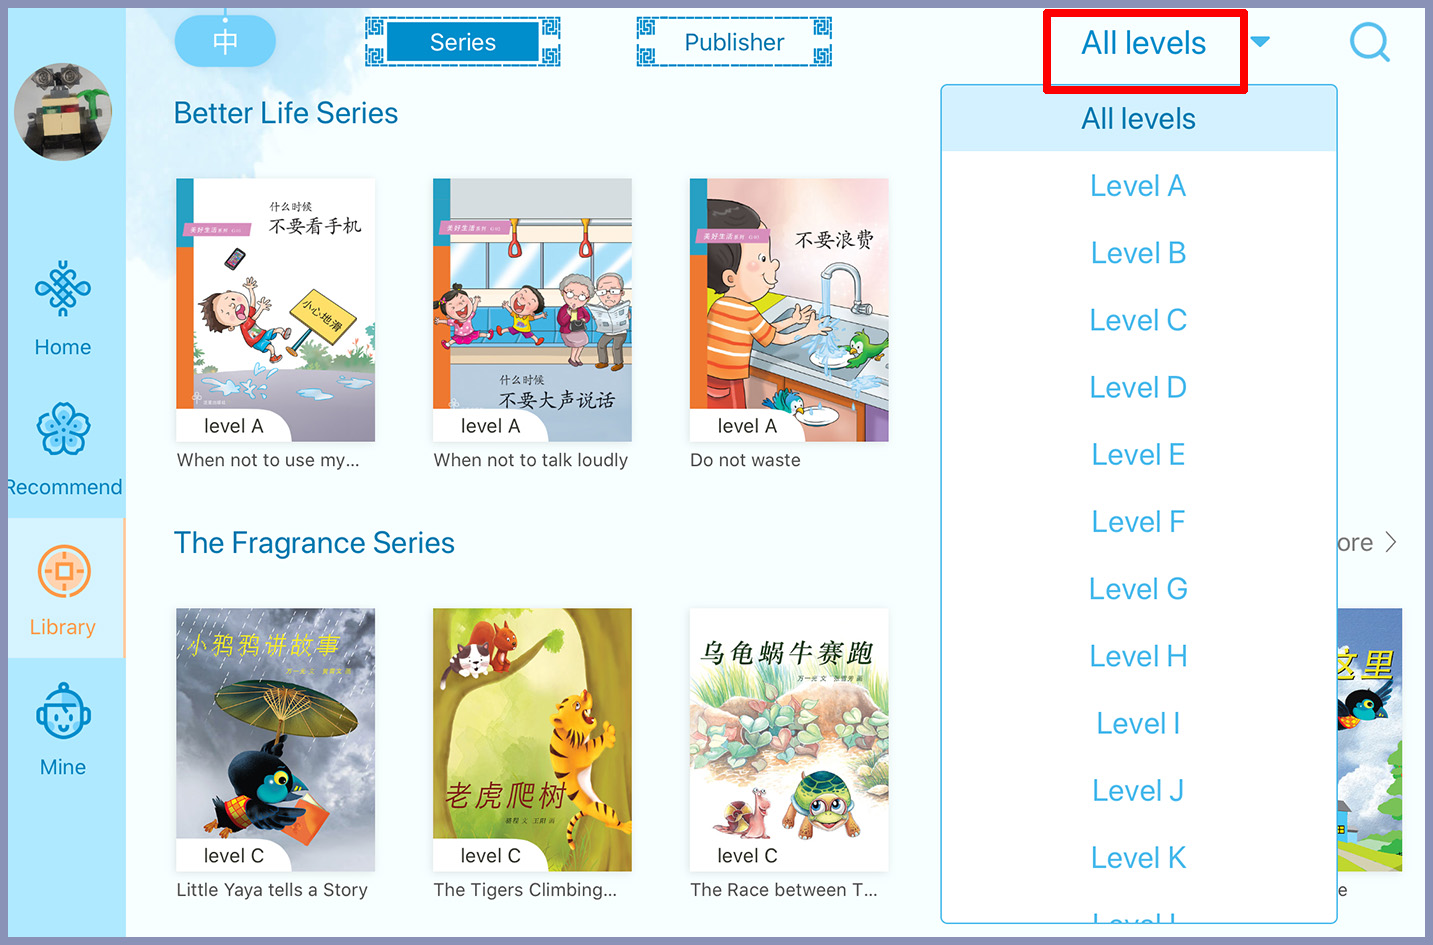Image resolution: width=1433 pixels, height=945 pixels.
Task: Open the Home section in sidebar
Action: [63, 309]
